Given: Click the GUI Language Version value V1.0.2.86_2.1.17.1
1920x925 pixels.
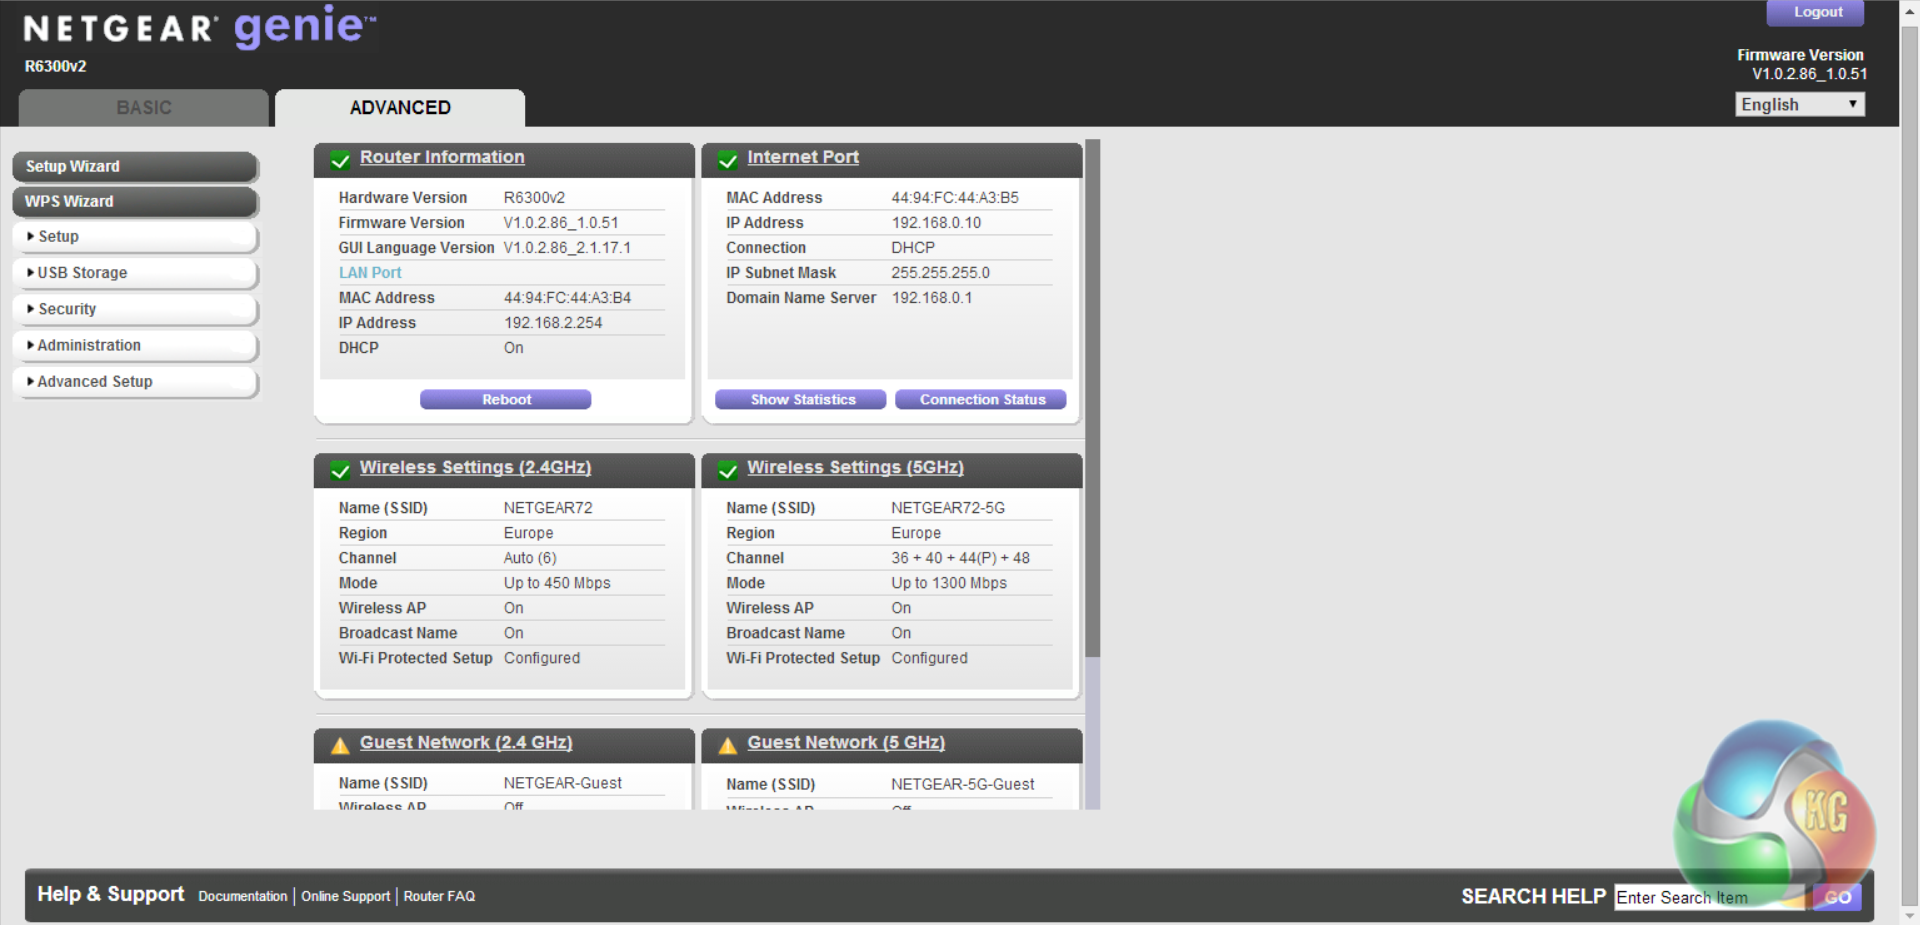Looking at the screenshot, I should tap(567, 248).
